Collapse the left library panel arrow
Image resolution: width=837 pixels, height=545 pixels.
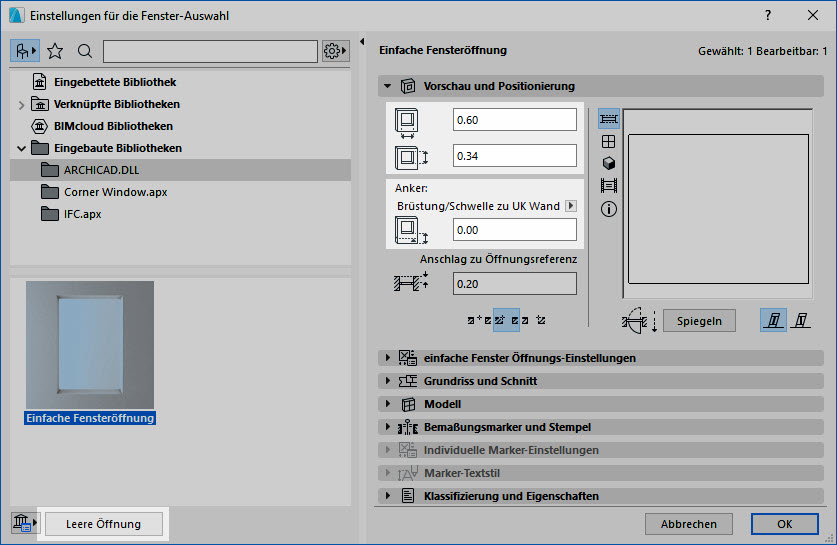click(x=362, y=41)
